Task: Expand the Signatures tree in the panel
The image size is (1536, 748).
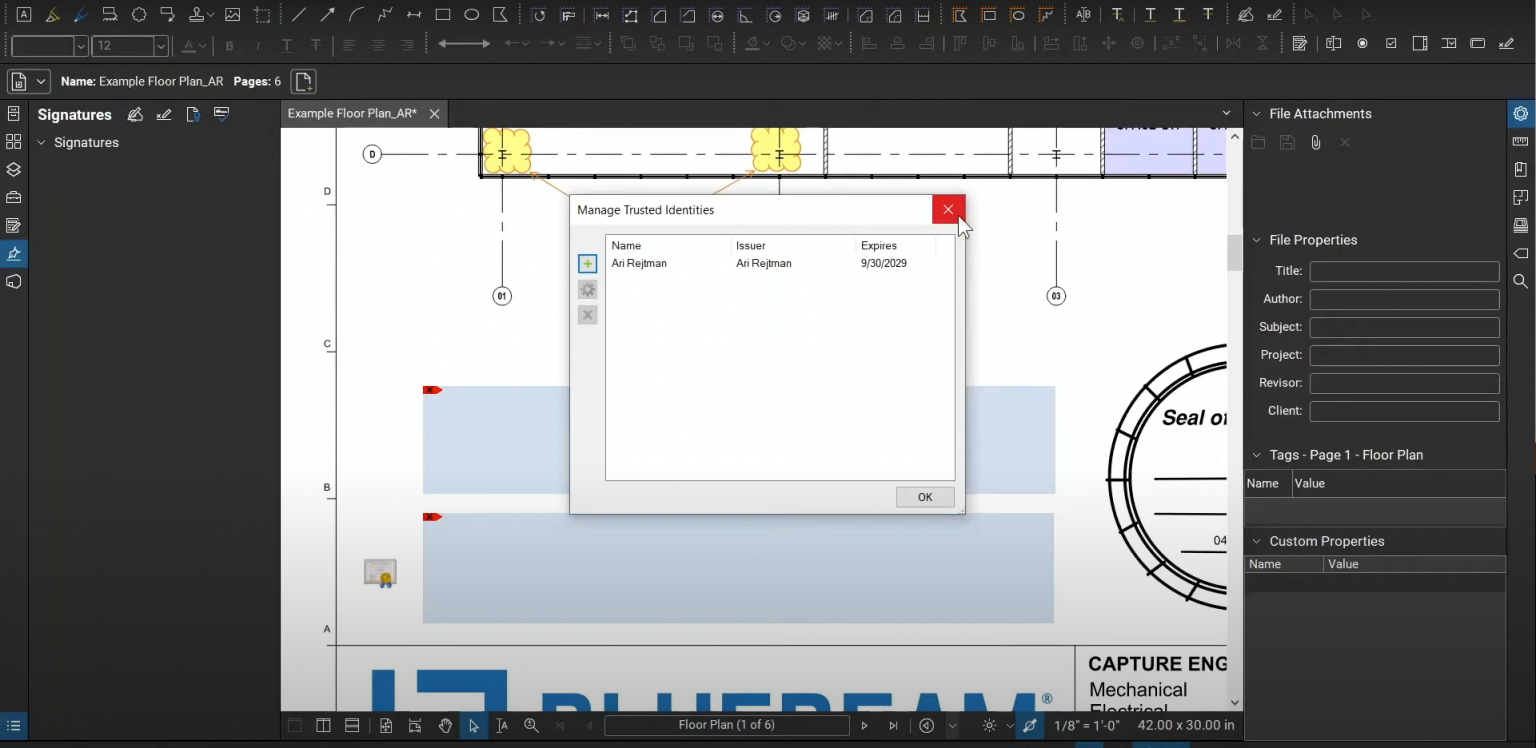Action: (x=41, y=142)
